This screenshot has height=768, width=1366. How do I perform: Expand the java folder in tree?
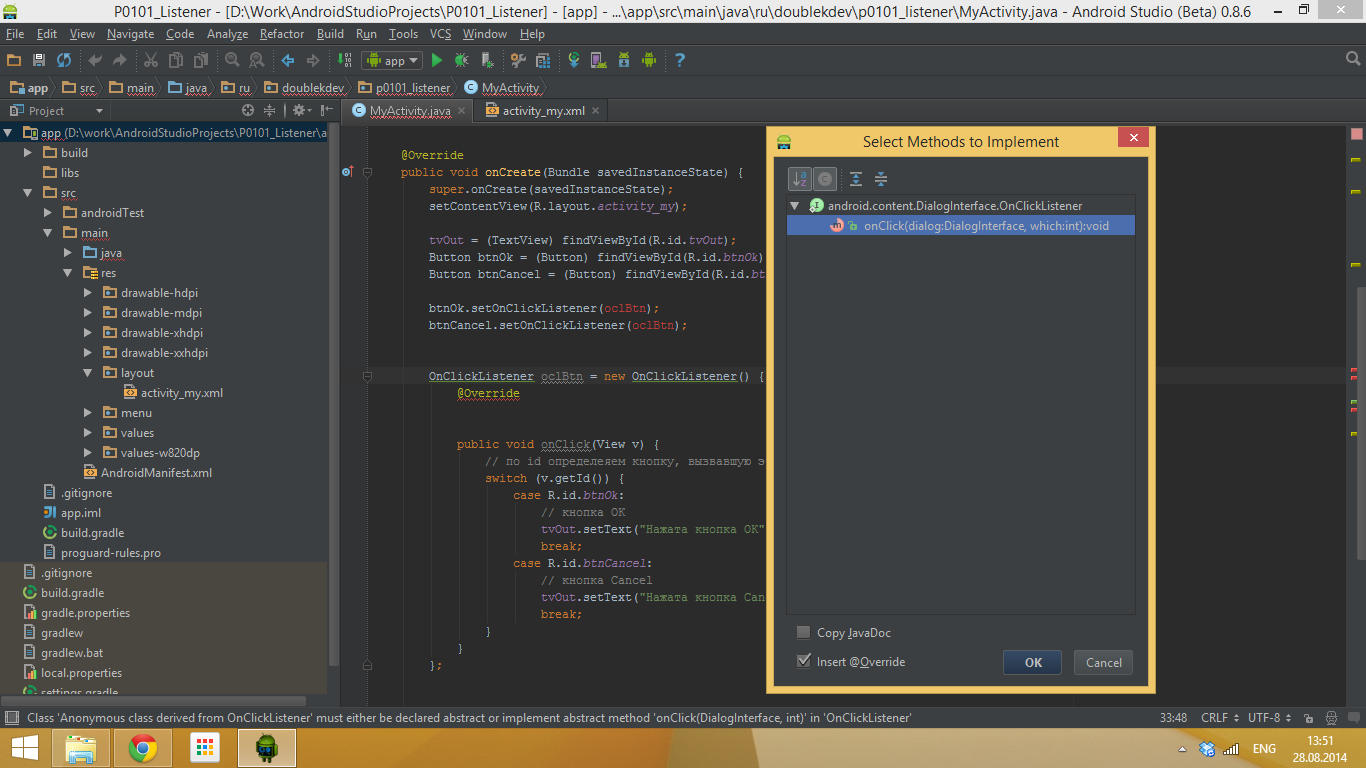tap(68, 253)
